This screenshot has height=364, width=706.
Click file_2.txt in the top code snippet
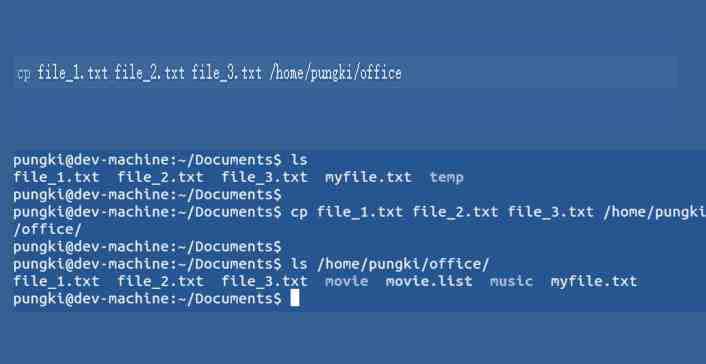point(149,73)
